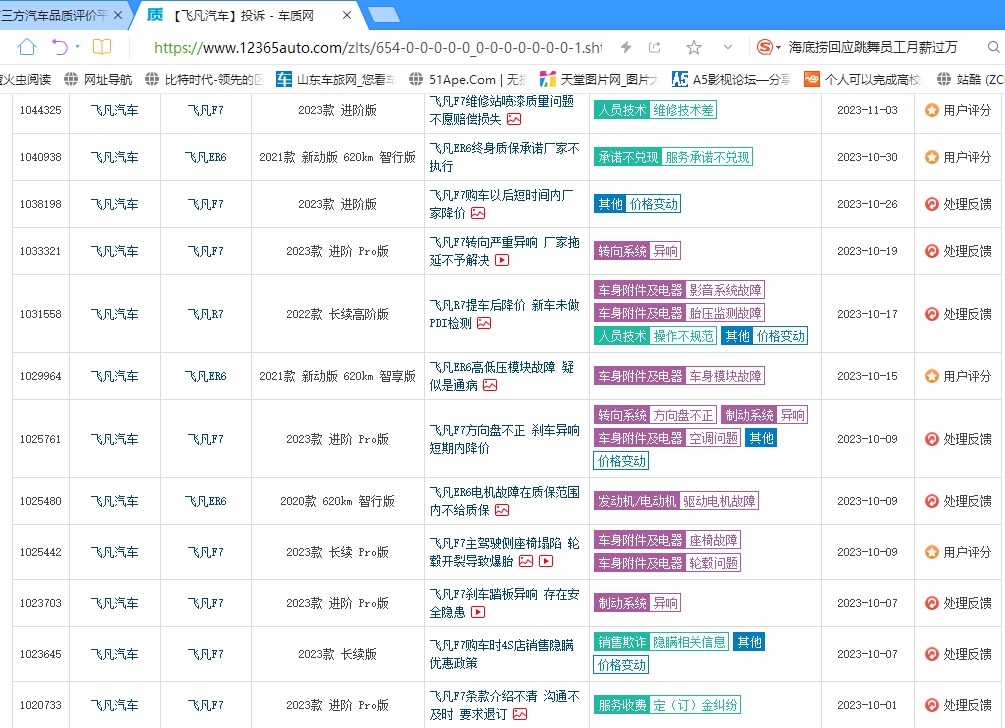Open the 天堂图片网 bookmark

click(x=599, y=79)
